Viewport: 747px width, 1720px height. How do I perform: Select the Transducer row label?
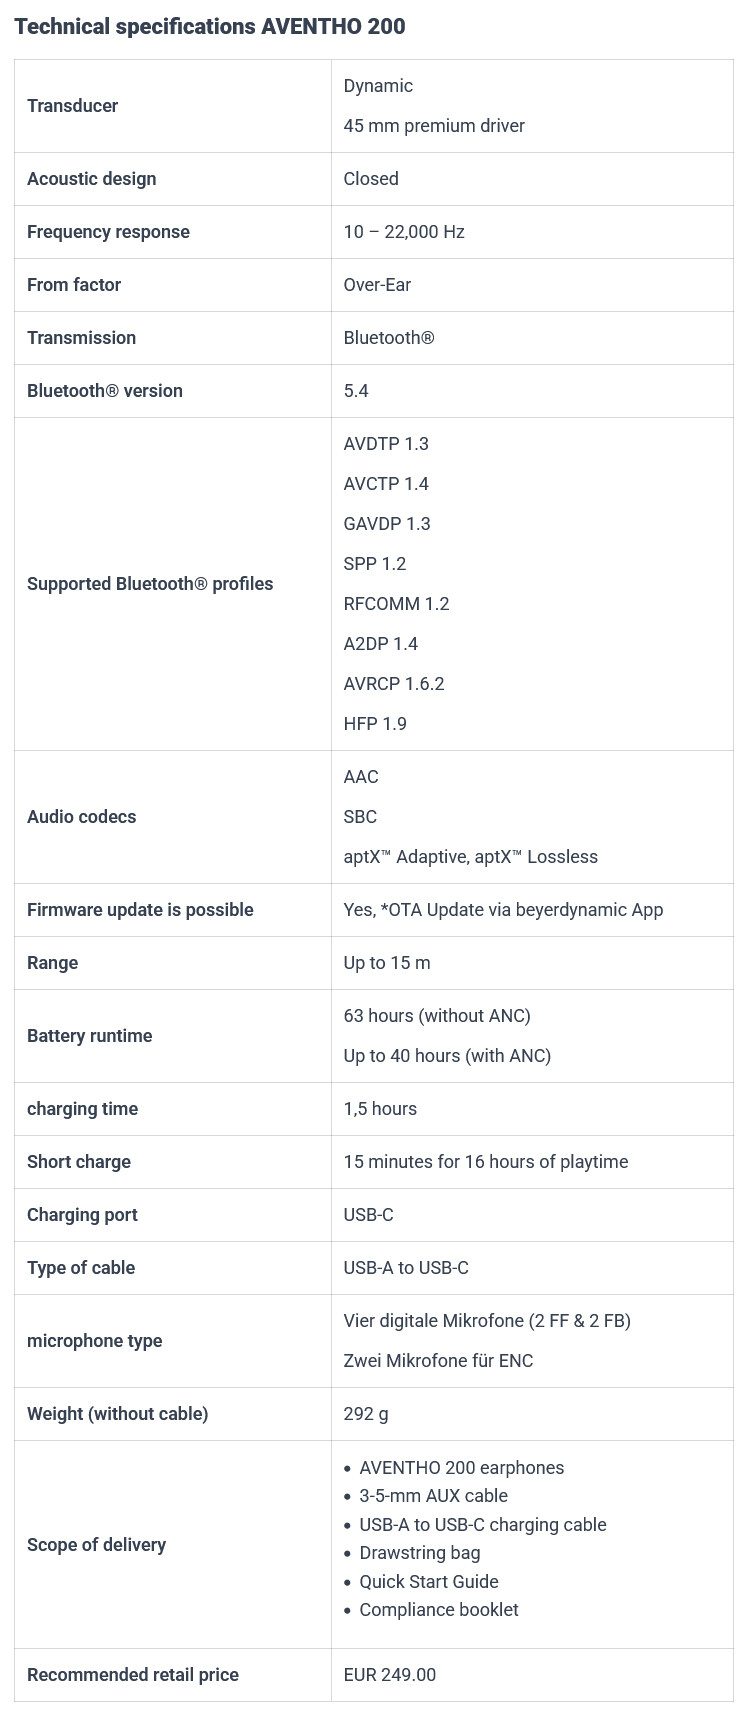click(x=72, y=106)
